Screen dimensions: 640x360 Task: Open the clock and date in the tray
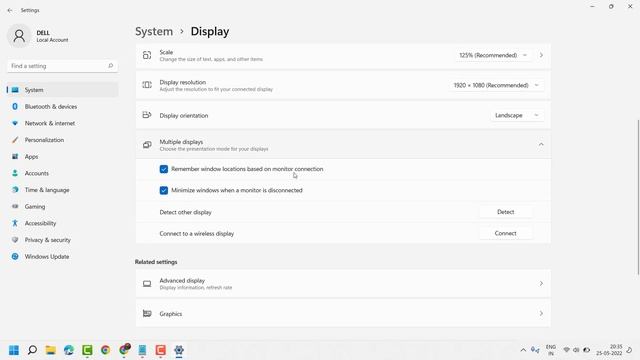coord(609,350)
